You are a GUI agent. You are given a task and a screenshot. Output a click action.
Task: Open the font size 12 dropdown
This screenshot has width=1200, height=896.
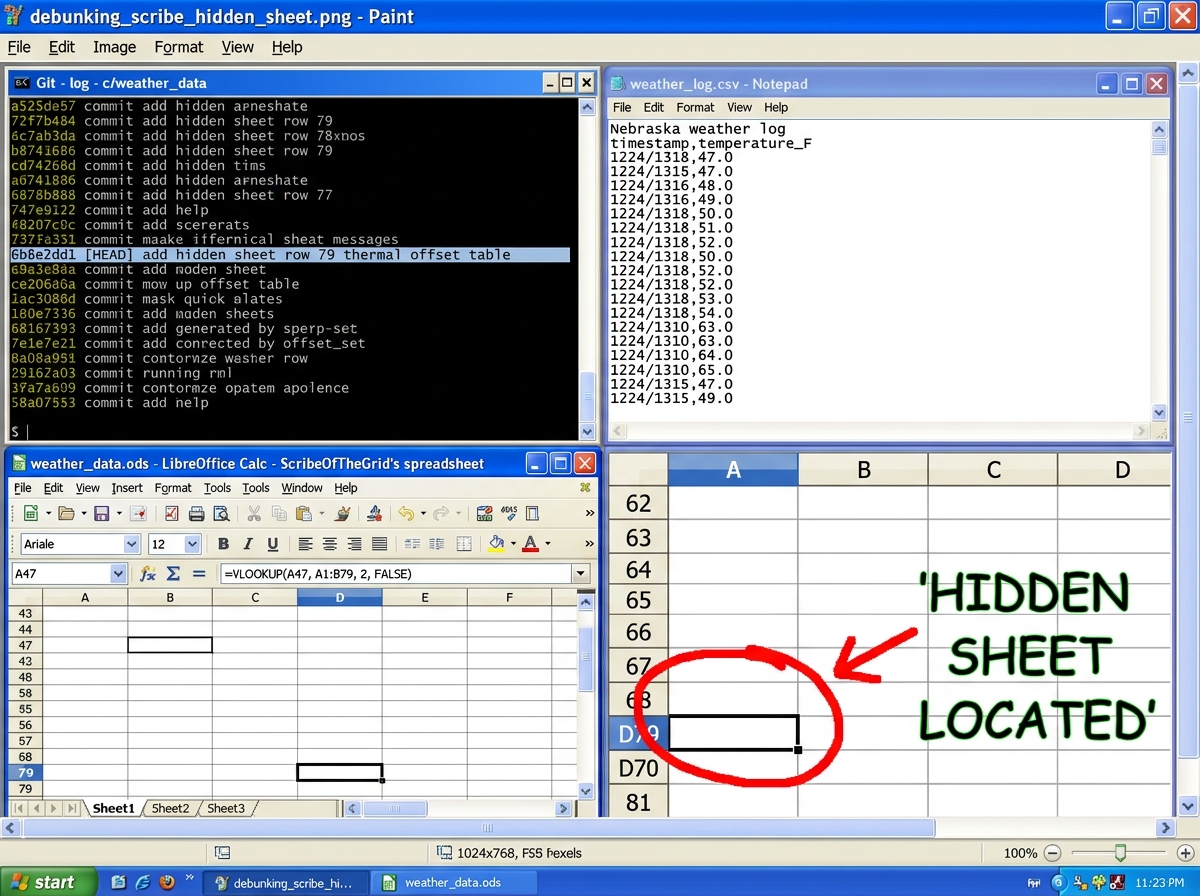pos(193,544)
